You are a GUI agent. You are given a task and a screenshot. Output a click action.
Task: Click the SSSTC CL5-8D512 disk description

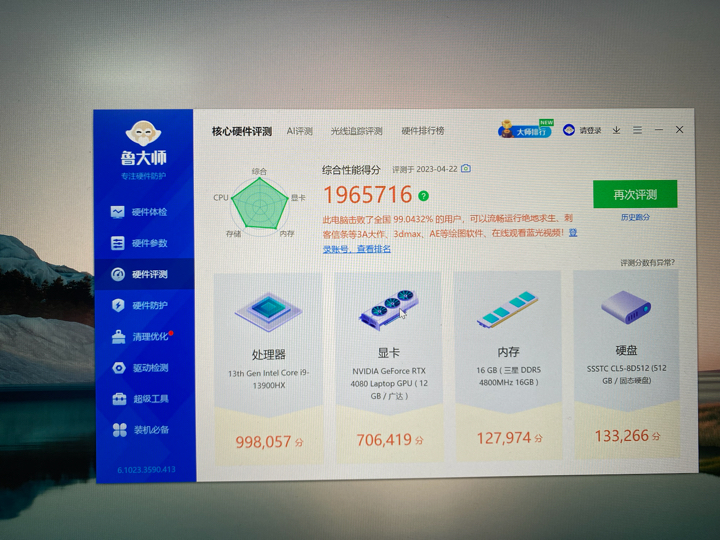point(626,374)
